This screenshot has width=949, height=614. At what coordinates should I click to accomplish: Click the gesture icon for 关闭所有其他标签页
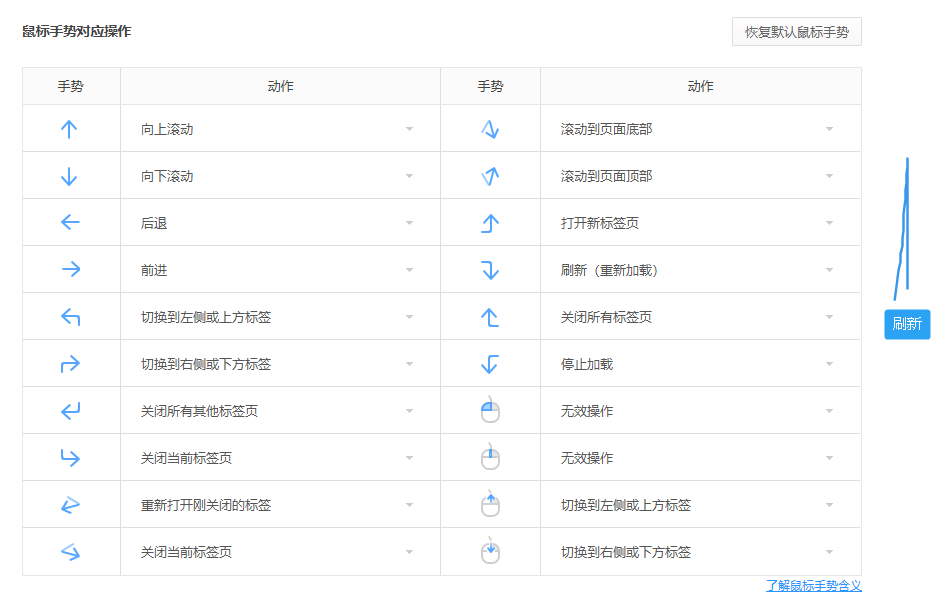pyautogui.click(x=70, y=411)
